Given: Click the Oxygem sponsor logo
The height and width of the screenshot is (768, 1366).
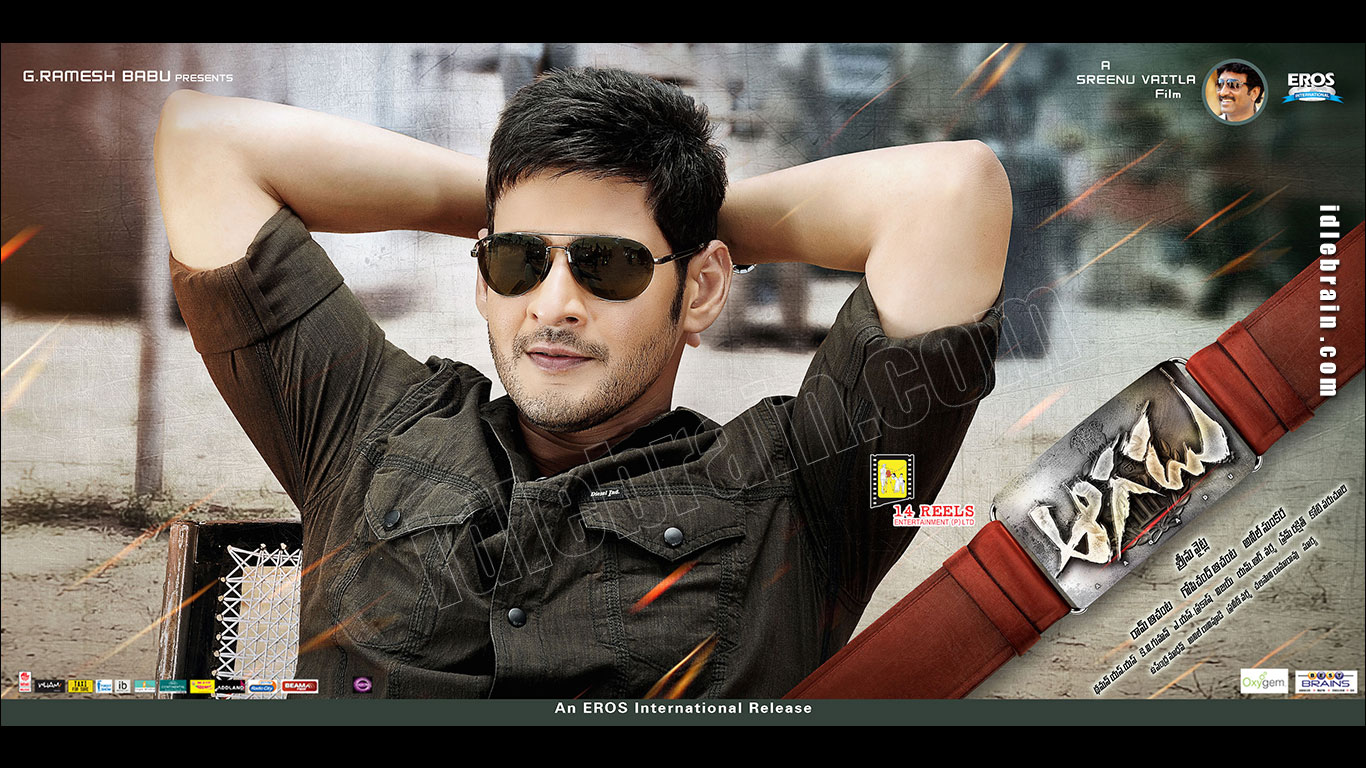Looking at the screenshot, I should (x=1264, y=681).
